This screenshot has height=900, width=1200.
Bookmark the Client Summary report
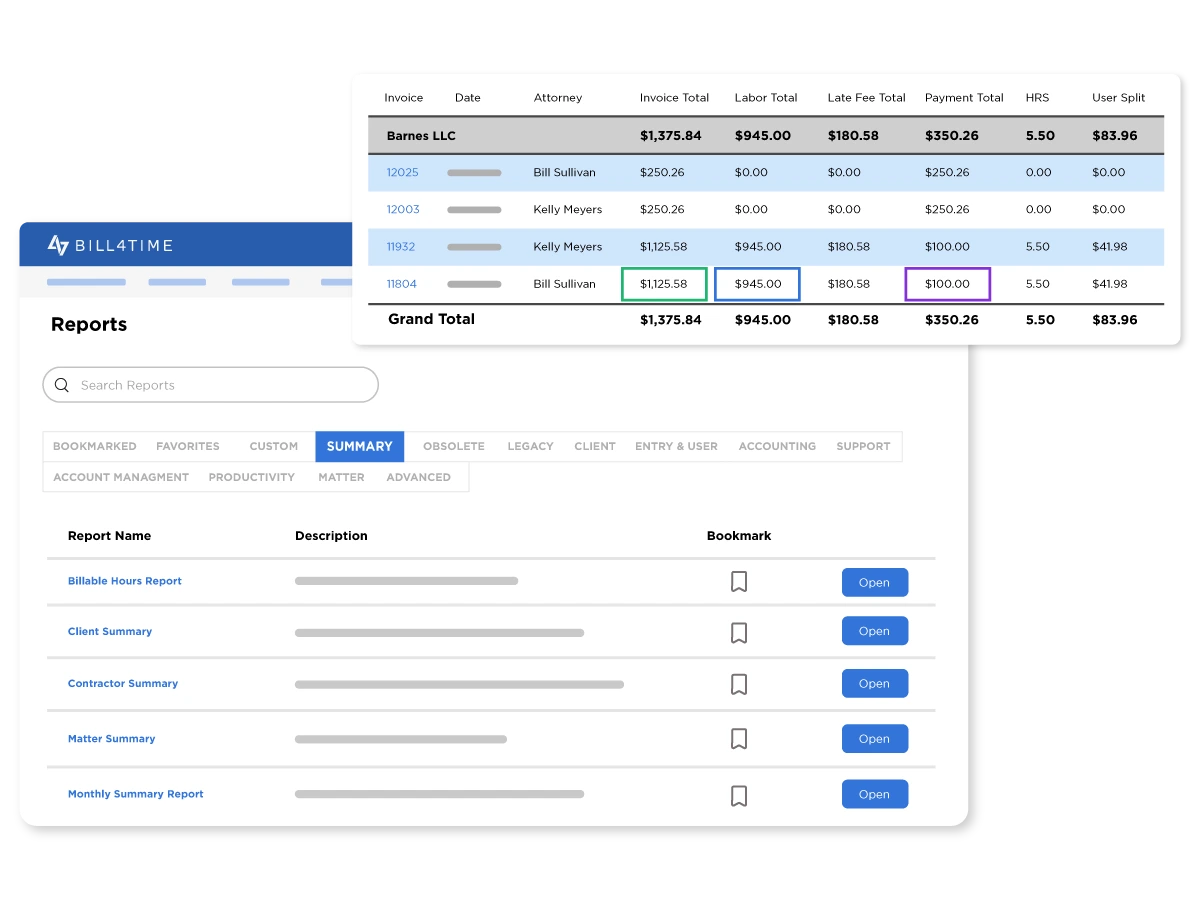pos(739,633)
